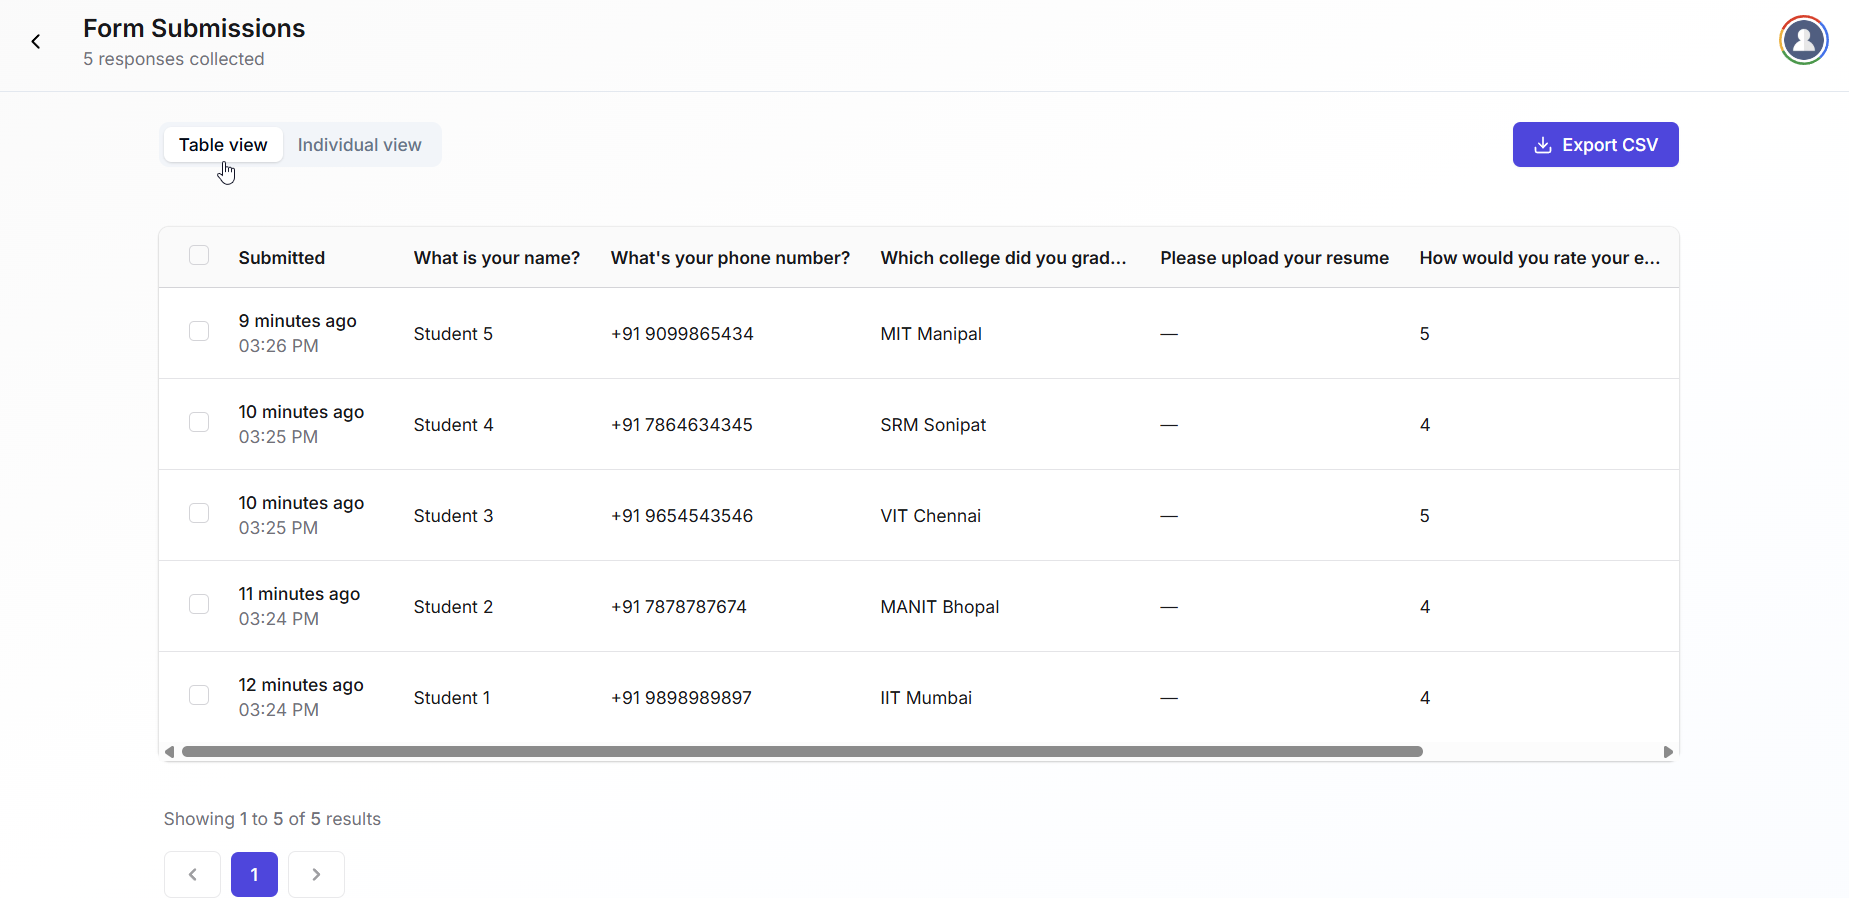
Task: Select page 1 pagination button
Action: 254,874
